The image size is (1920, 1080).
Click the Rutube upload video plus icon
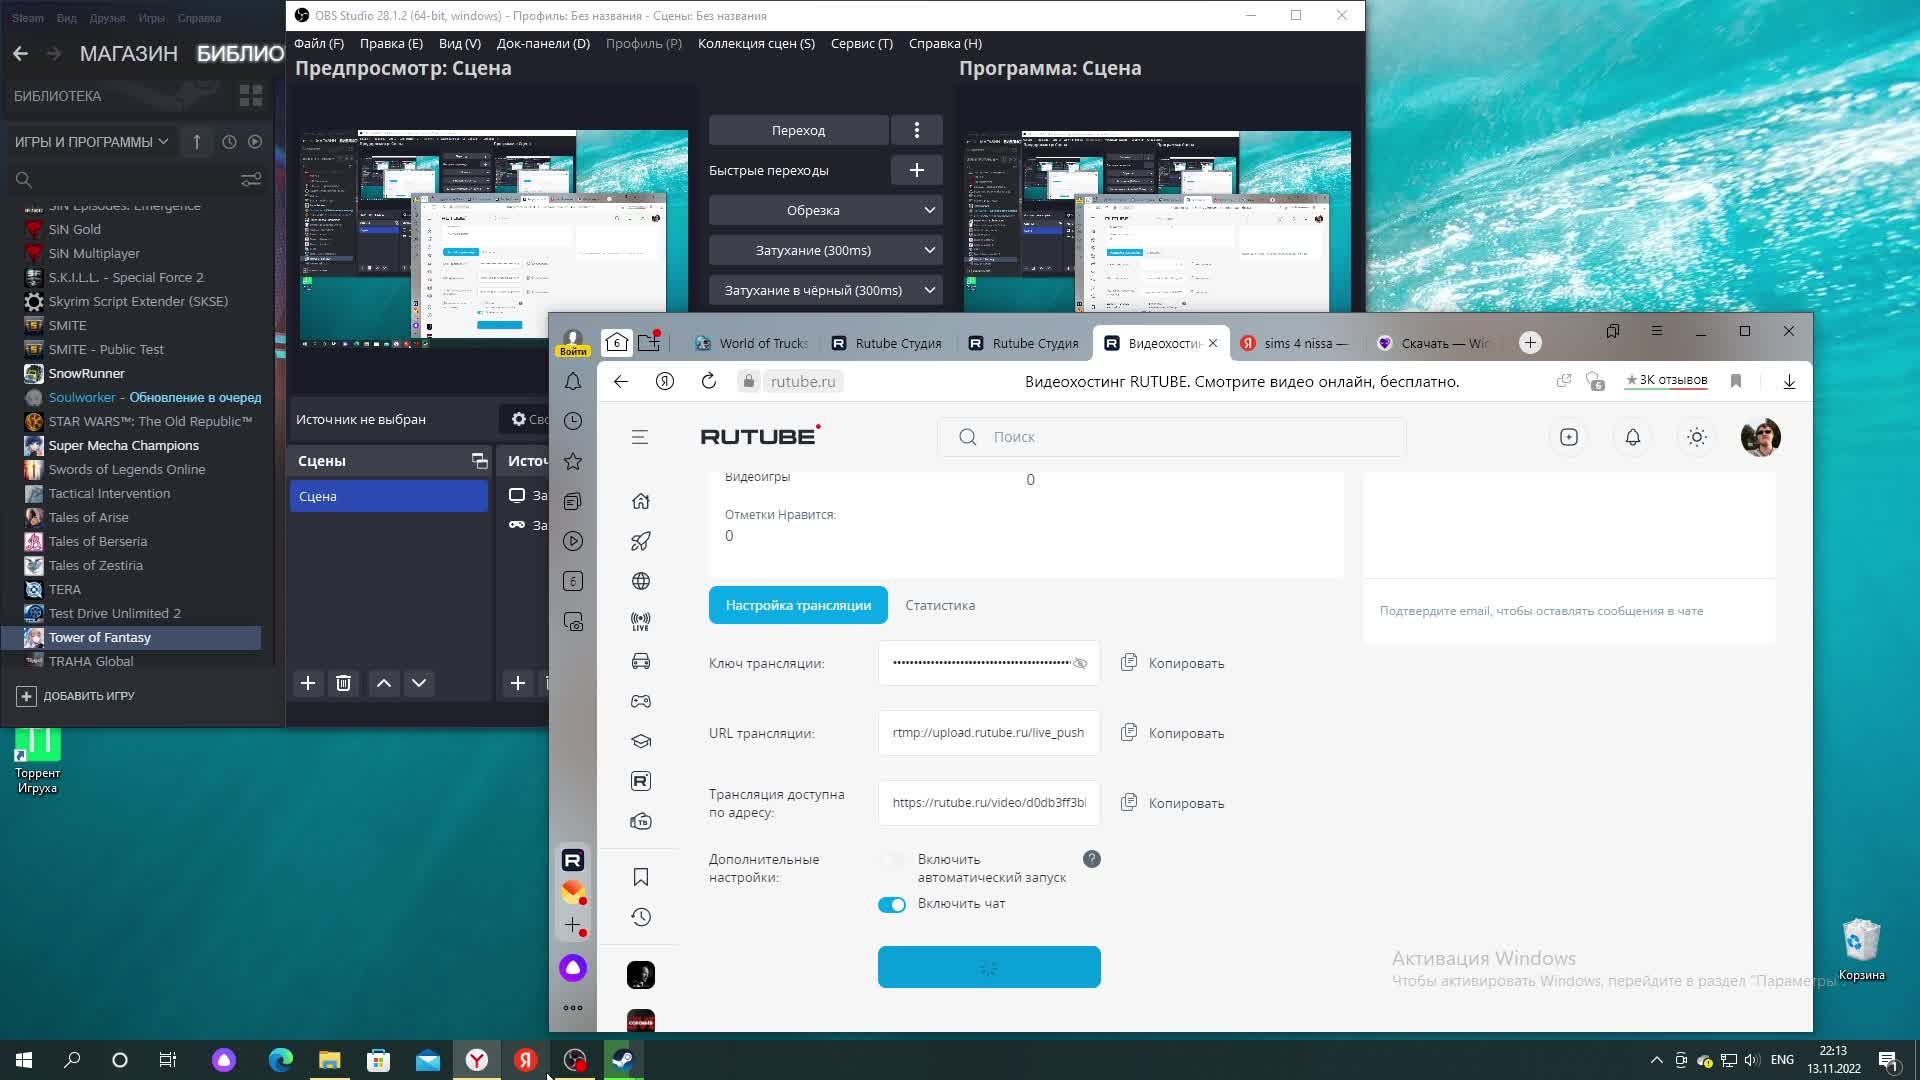click(x=1568, y=437)
